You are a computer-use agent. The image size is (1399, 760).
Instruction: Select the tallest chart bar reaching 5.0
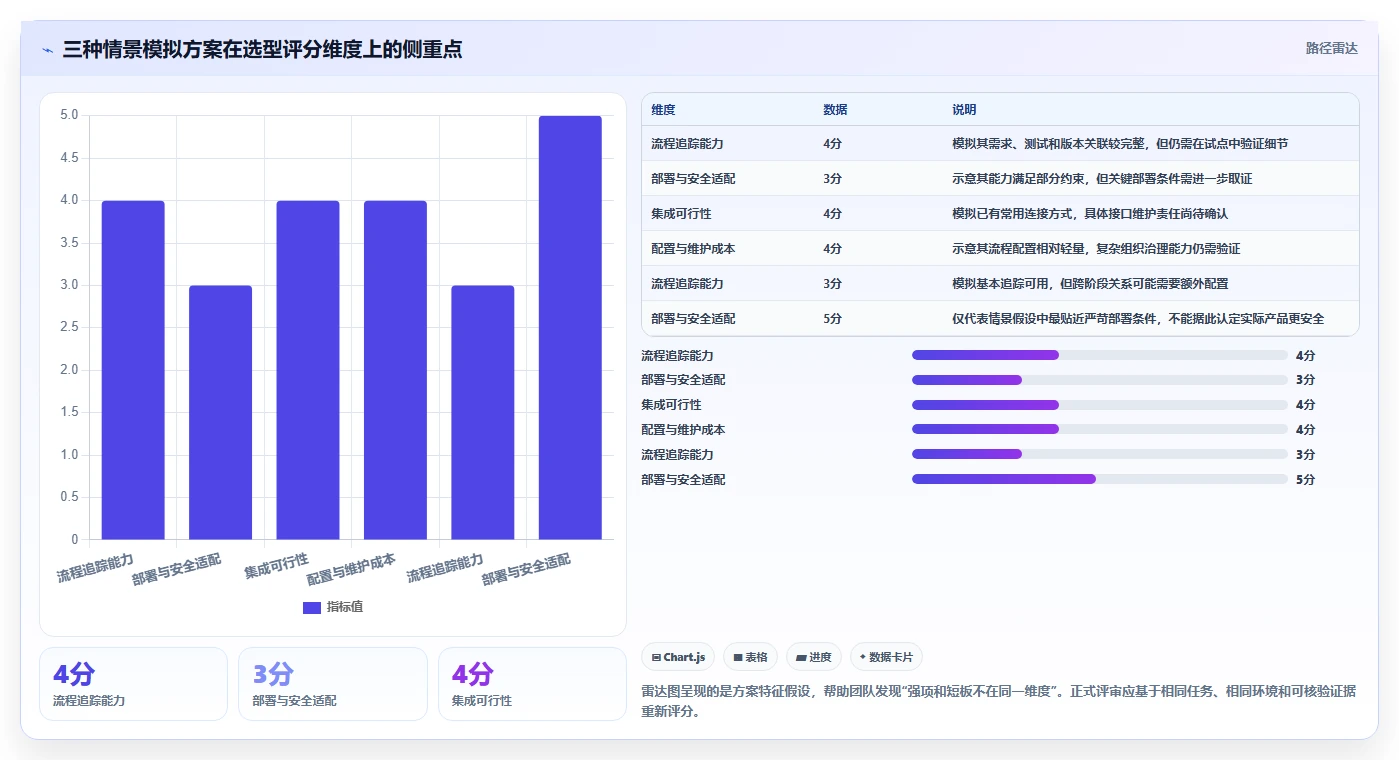coord(570,328)
